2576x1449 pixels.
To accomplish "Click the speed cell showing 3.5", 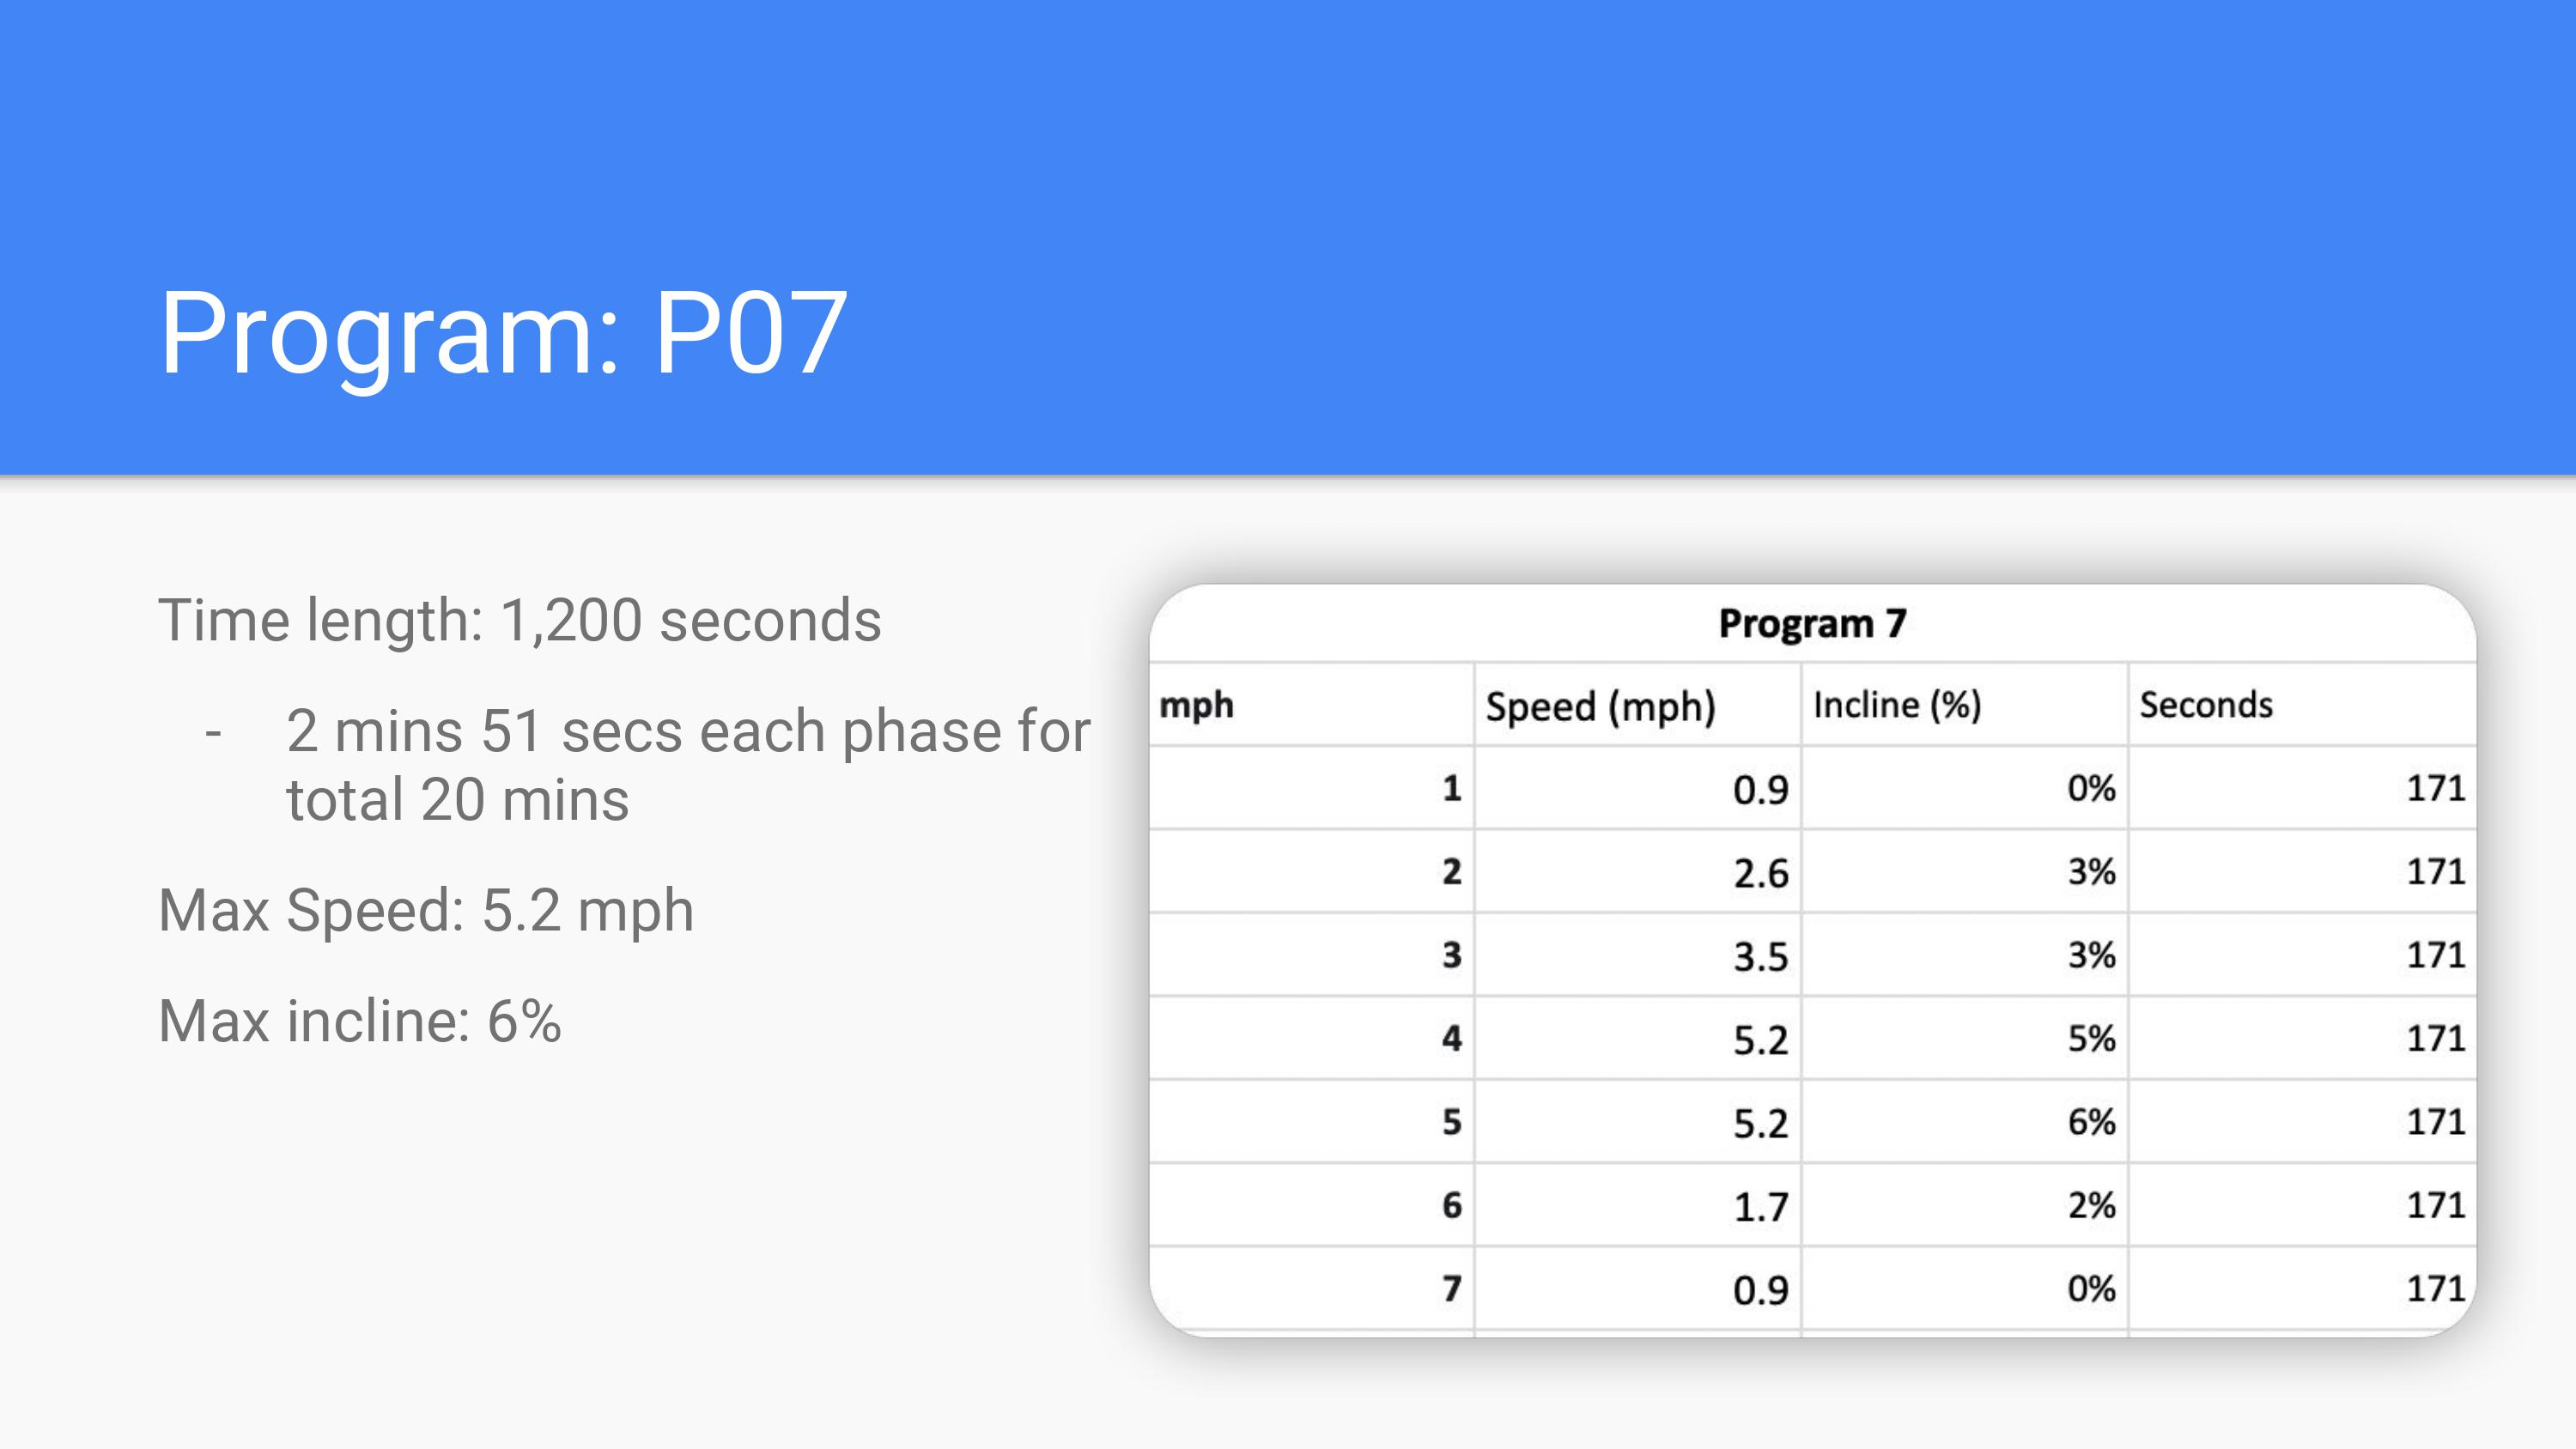I will coord(1760,956).
